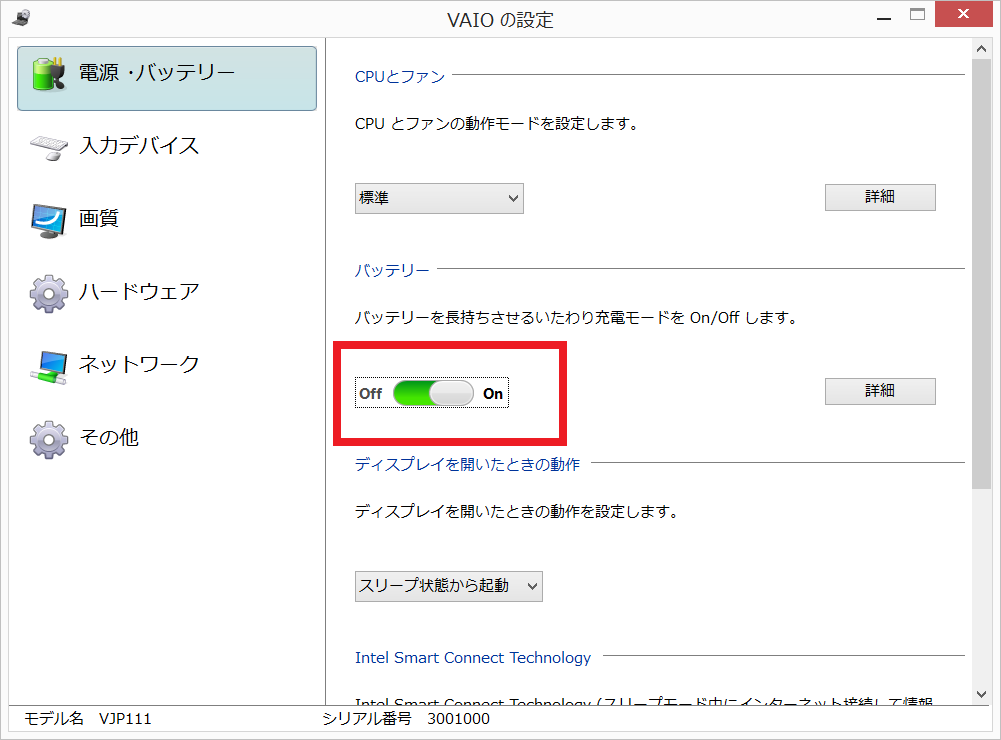Maximize the VAIO の設定 window
Image resolution: width=1001 pixels, height=740 pixels.
coord(917,15)
